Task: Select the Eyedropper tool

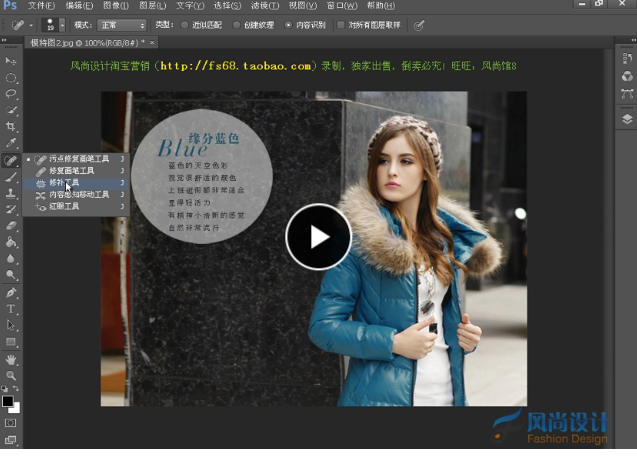Action: (x=11, y=143)
